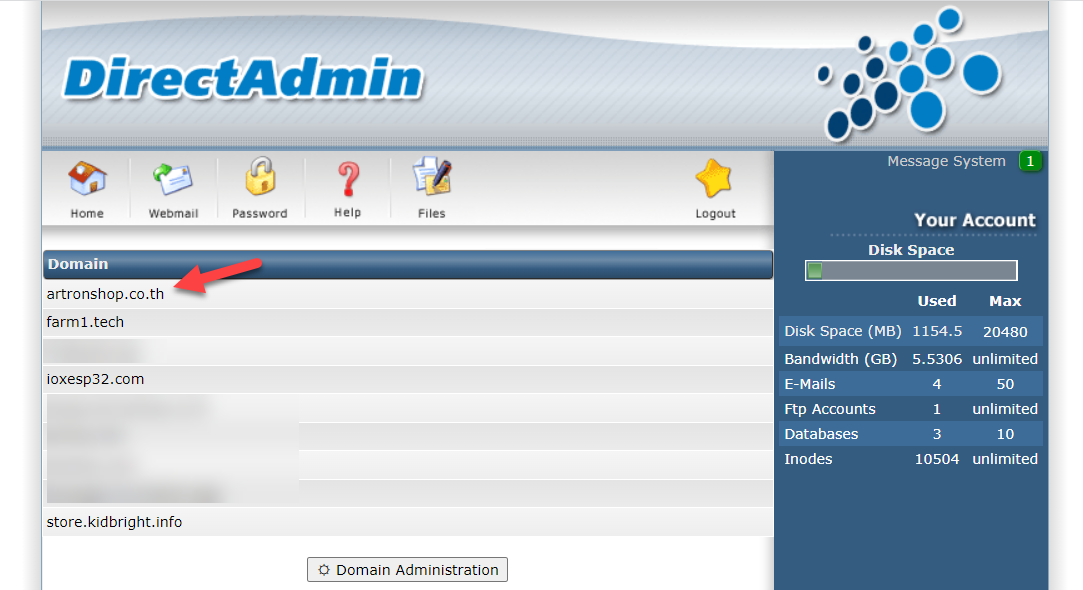Screen dimensions: 1083x590
Task: Select domain store.kidbright.info
Action: [114, 522]
